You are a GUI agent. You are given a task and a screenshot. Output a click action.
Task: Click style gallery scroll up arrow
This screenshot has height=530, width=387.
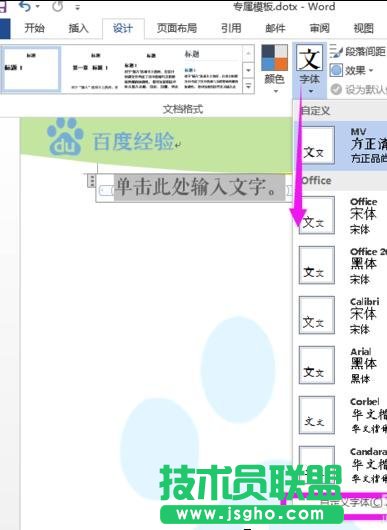[248, 53]
